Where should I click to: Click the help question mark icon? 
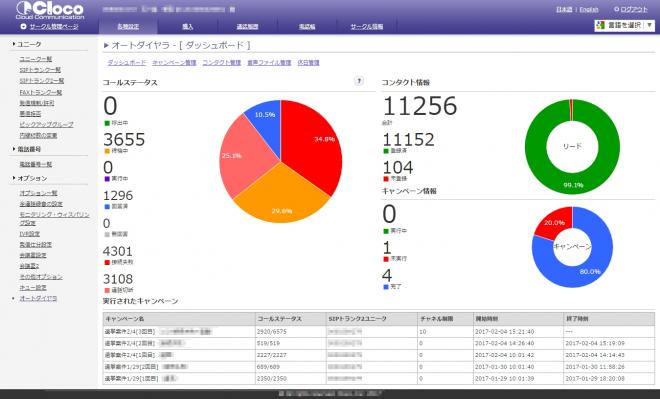coord(359,81)
